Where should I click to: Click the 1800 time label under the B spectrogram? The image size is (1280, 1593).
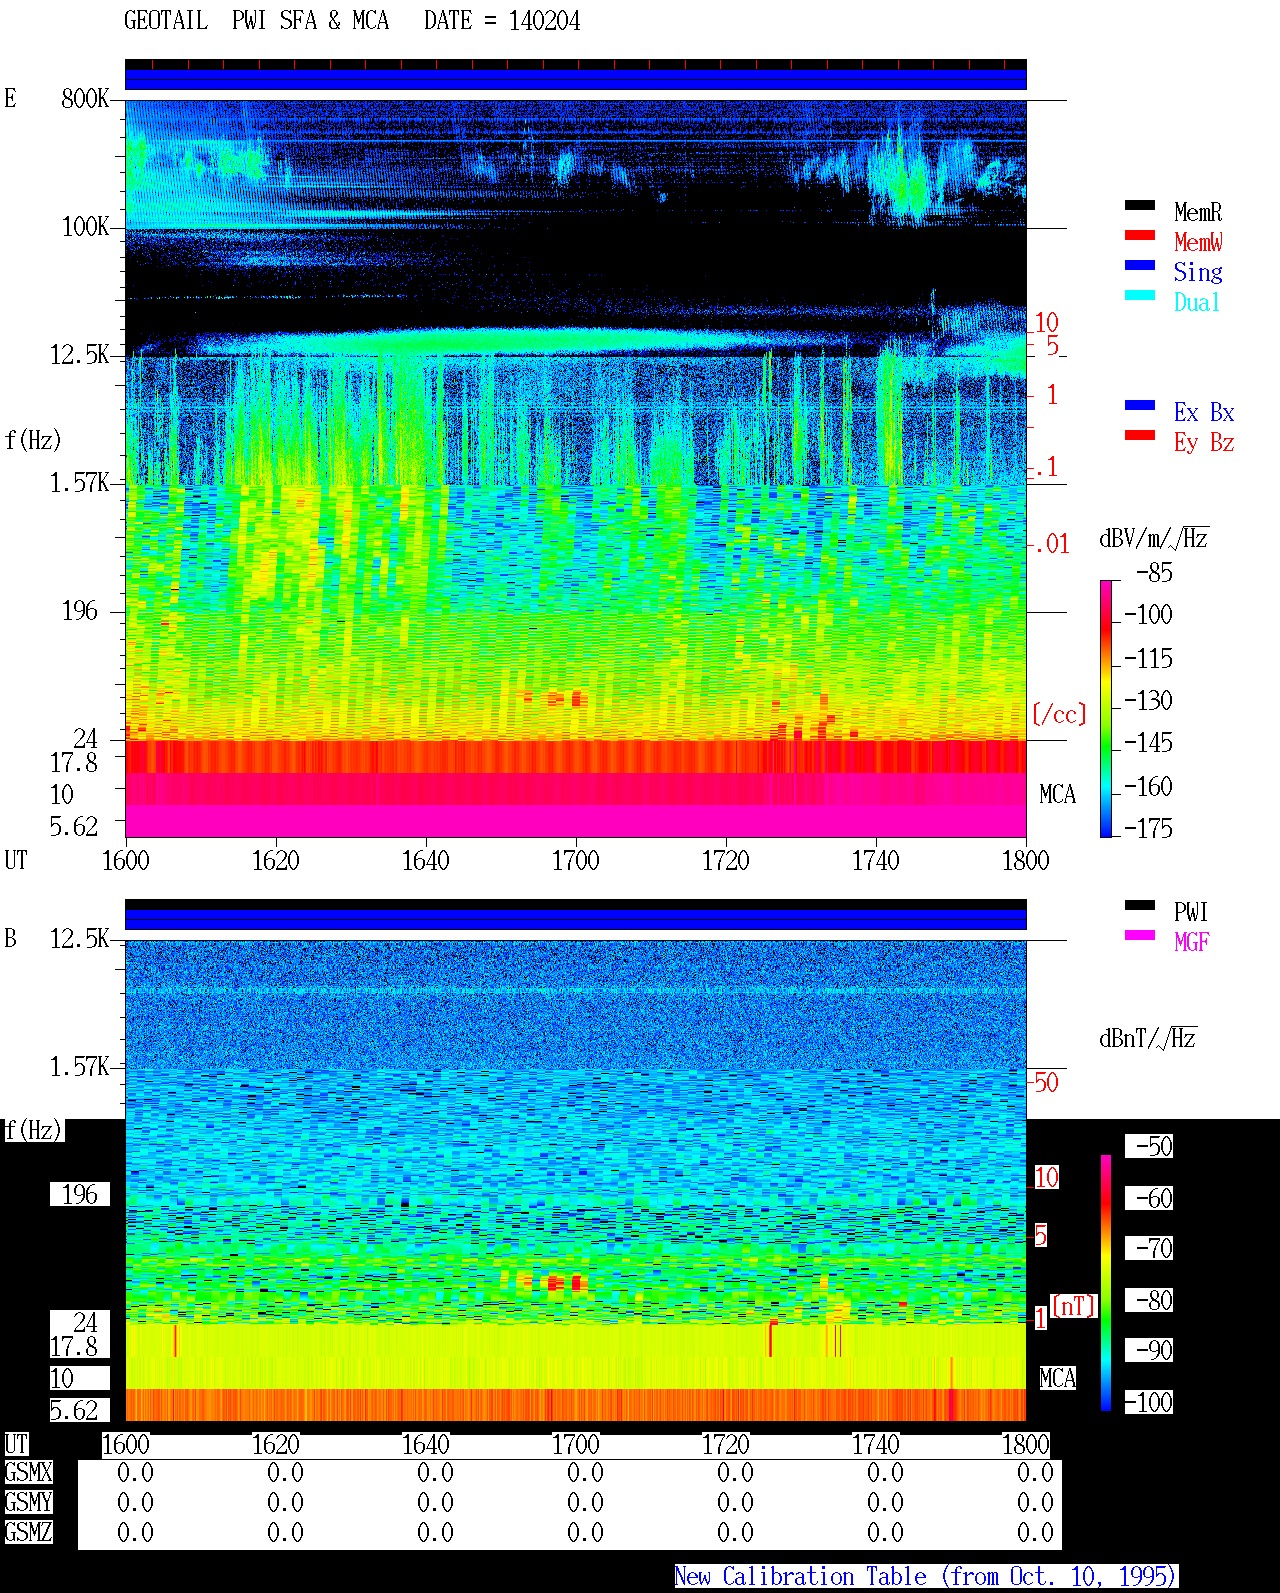[1026, 1444]
